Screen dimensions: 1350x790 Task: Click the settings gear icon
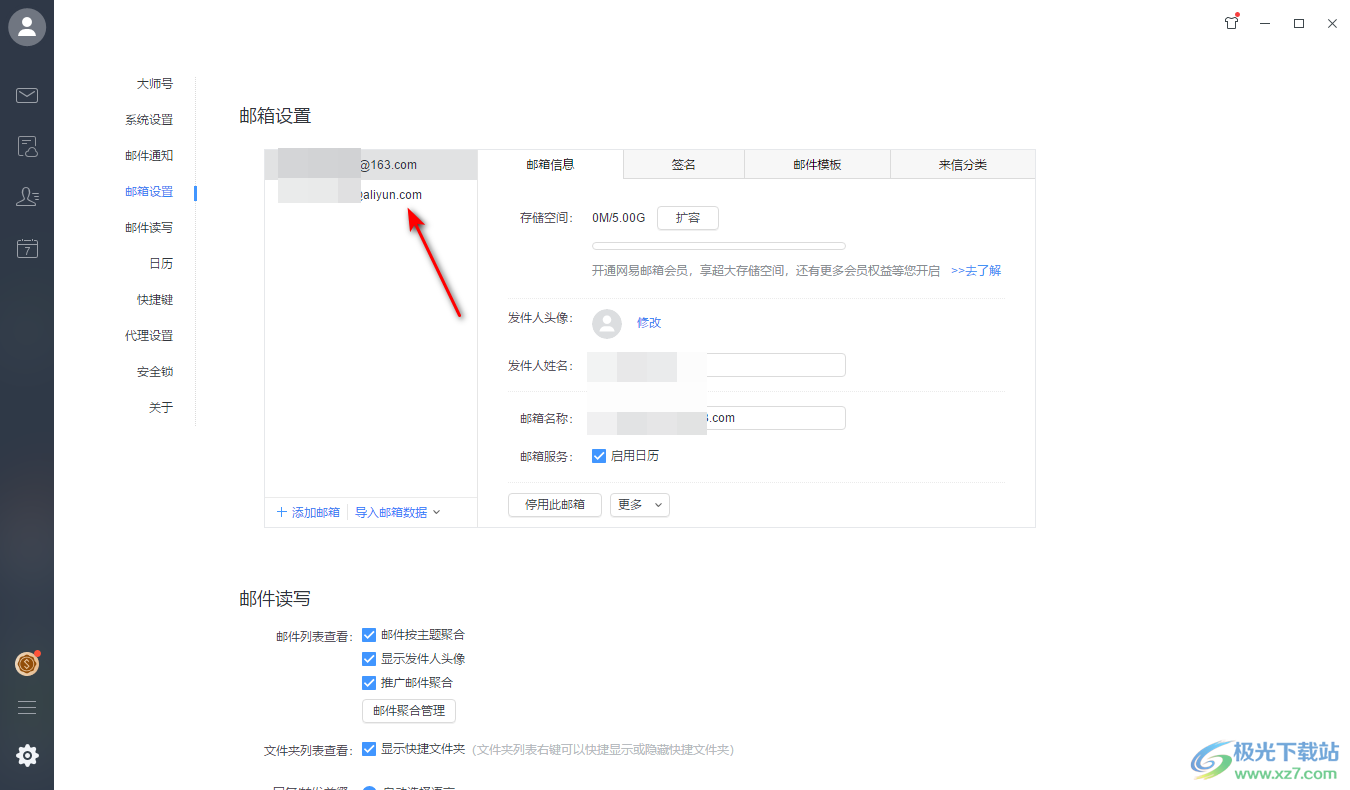(27, 756)
